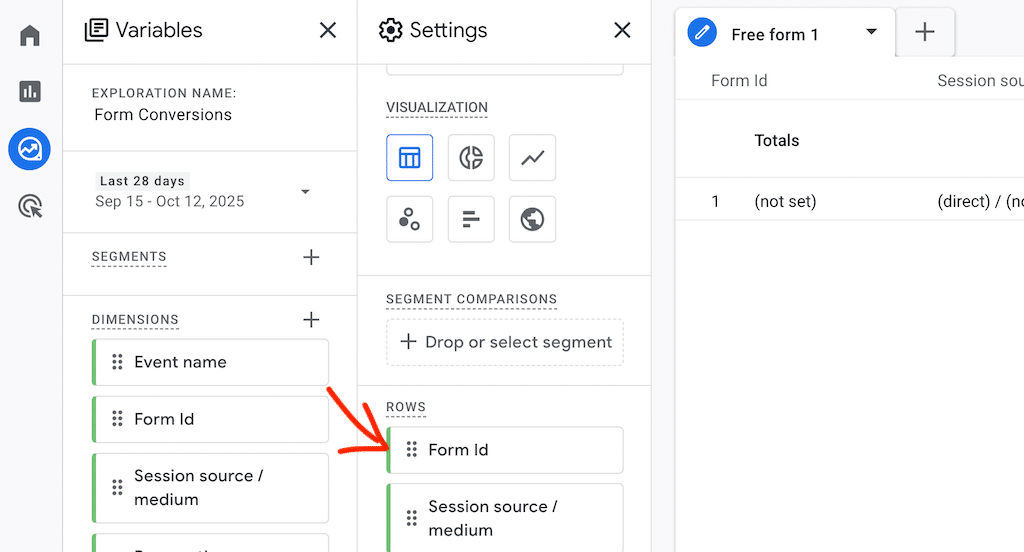Screen dimensions: 1024x552
Task: Select the line chart visualization
Action: [532, 158]
